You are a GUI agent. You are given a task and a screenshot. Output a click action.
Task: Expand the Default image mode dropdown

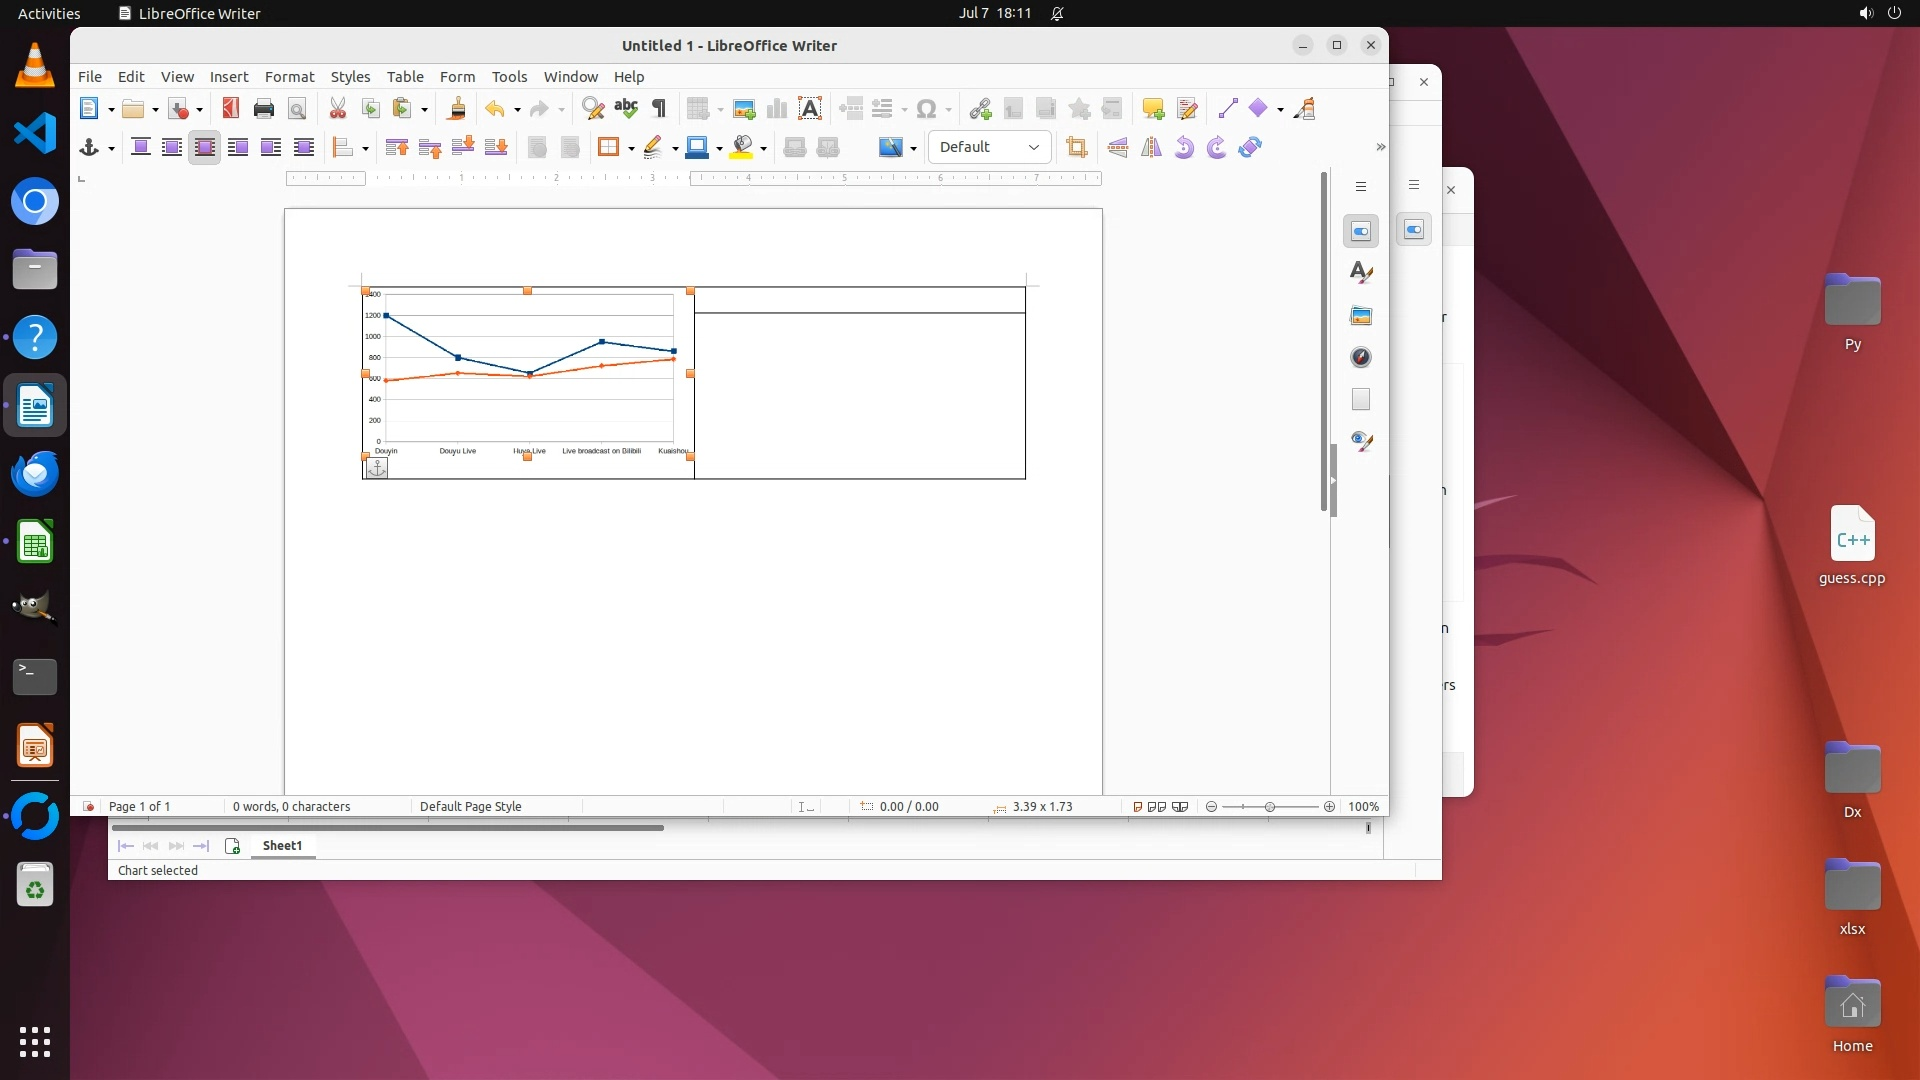coord(1033,148)
